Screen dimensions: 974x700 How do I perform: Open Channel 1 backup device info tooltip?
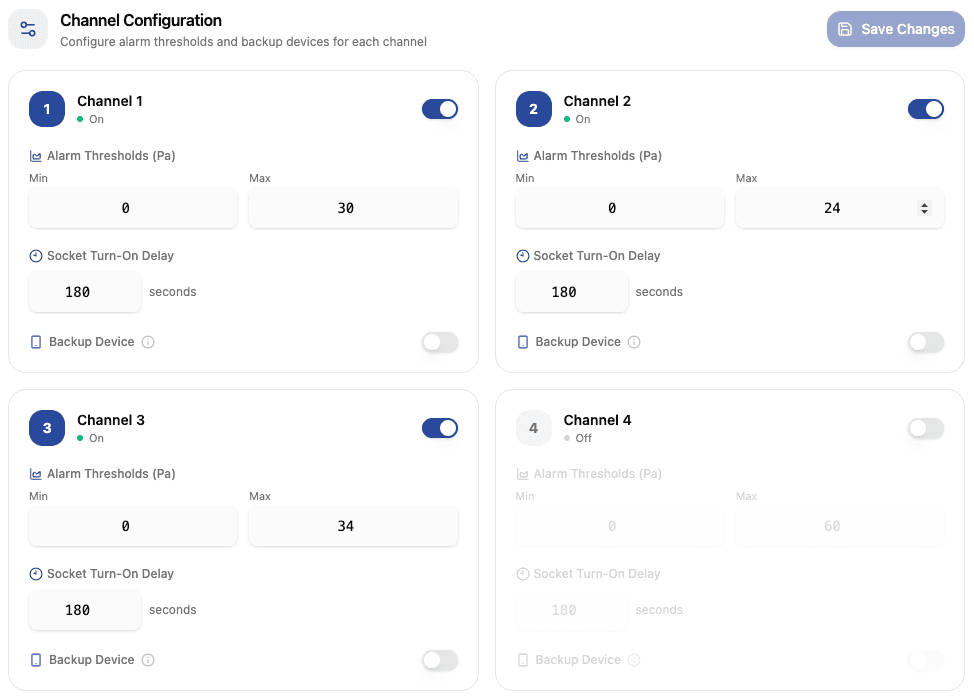[148, 342]
